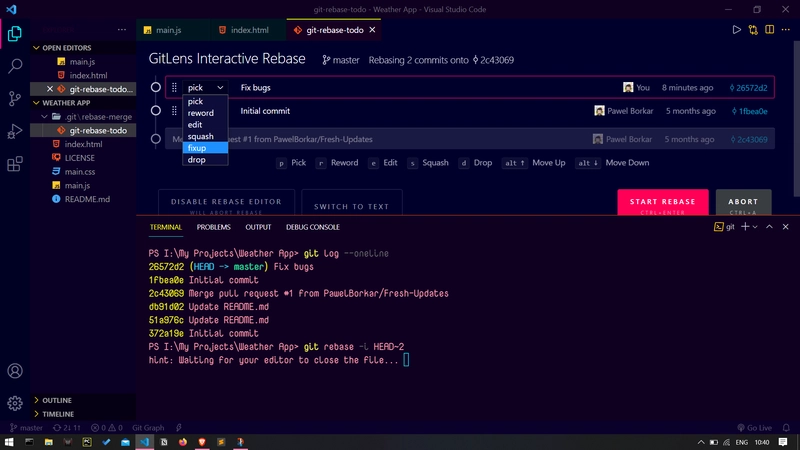
Task: Choose reword from the action dropdown list
Action: [x=205, y=113]
